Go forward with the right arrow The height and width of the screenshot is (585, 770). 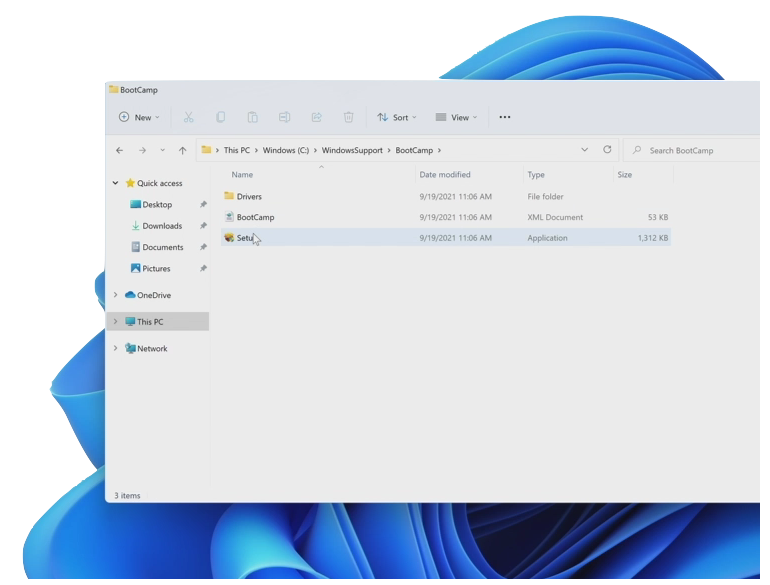(142, 150)
